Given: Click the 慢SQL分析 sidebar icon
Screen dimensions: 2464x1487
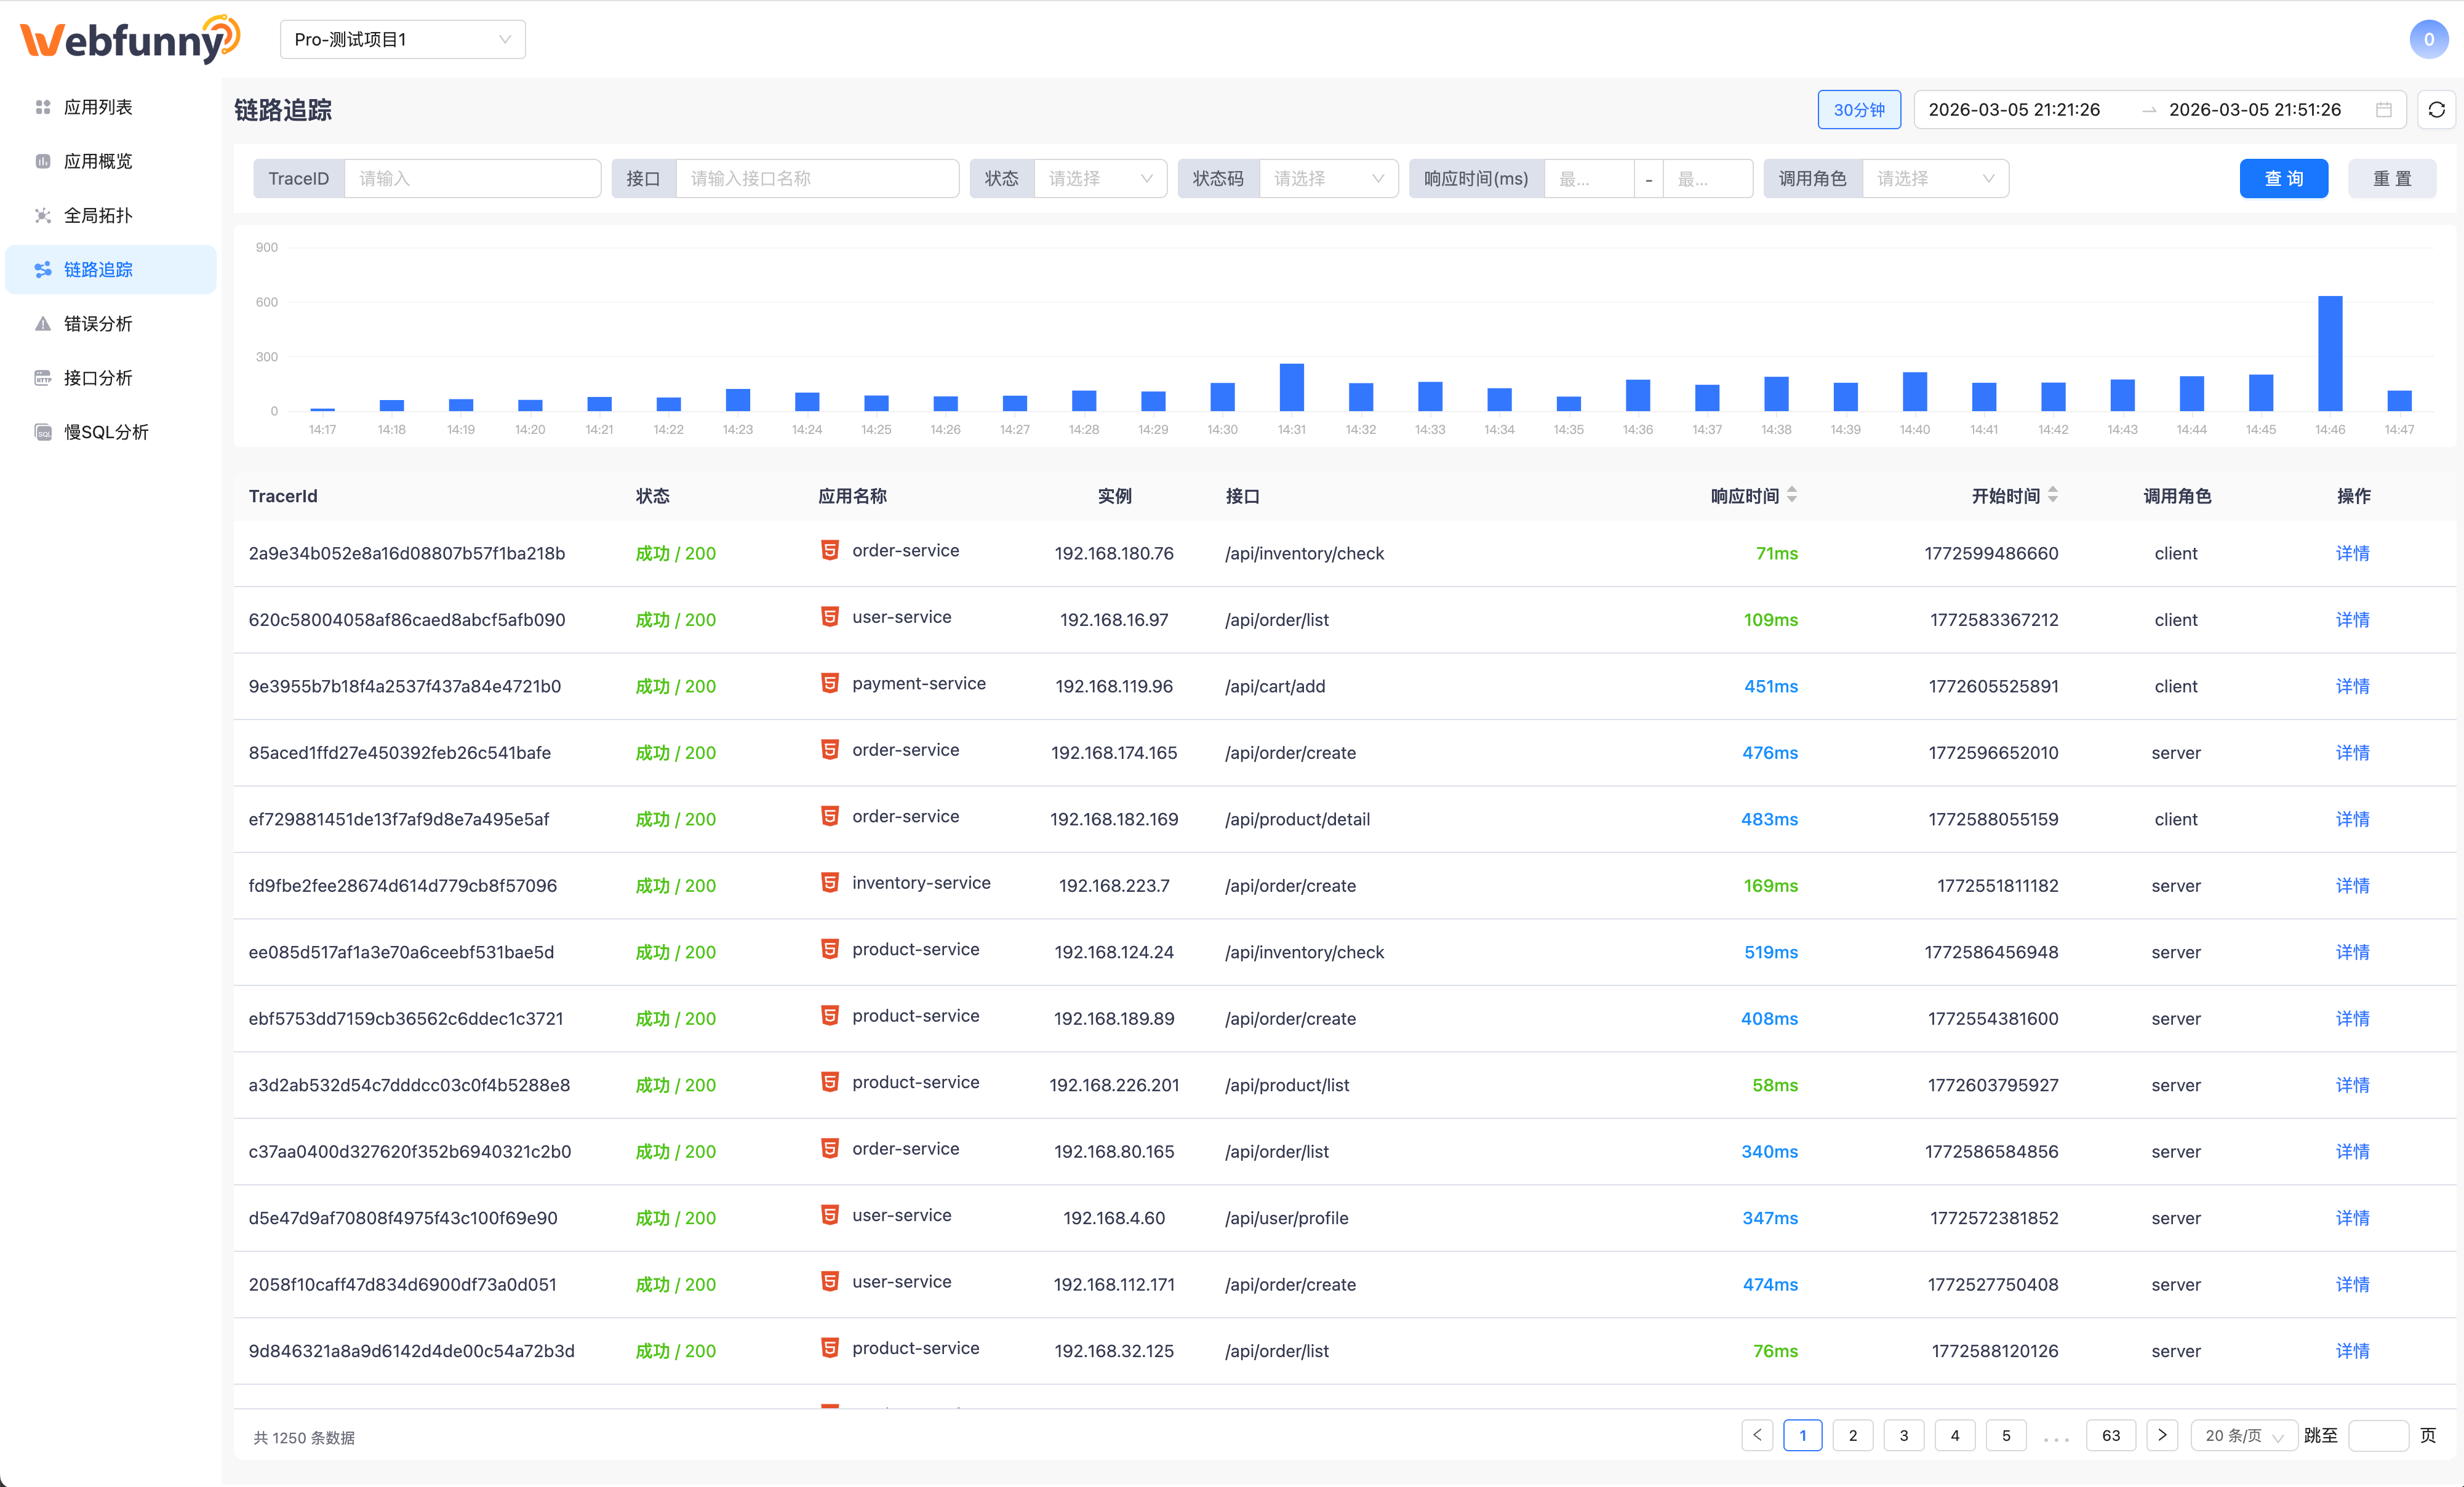Looking at the screenshot, I should point(43,432).
